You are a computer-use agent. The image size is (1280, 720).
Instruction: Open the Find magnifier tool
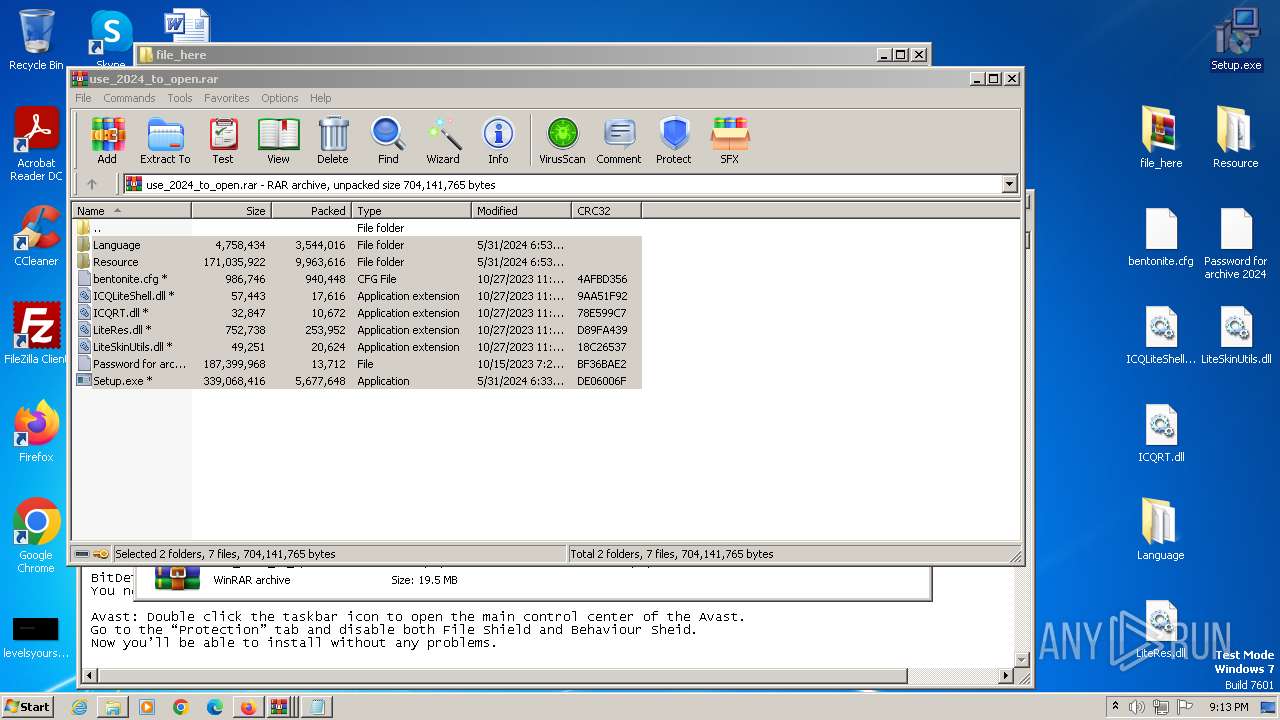coord(388,140)
